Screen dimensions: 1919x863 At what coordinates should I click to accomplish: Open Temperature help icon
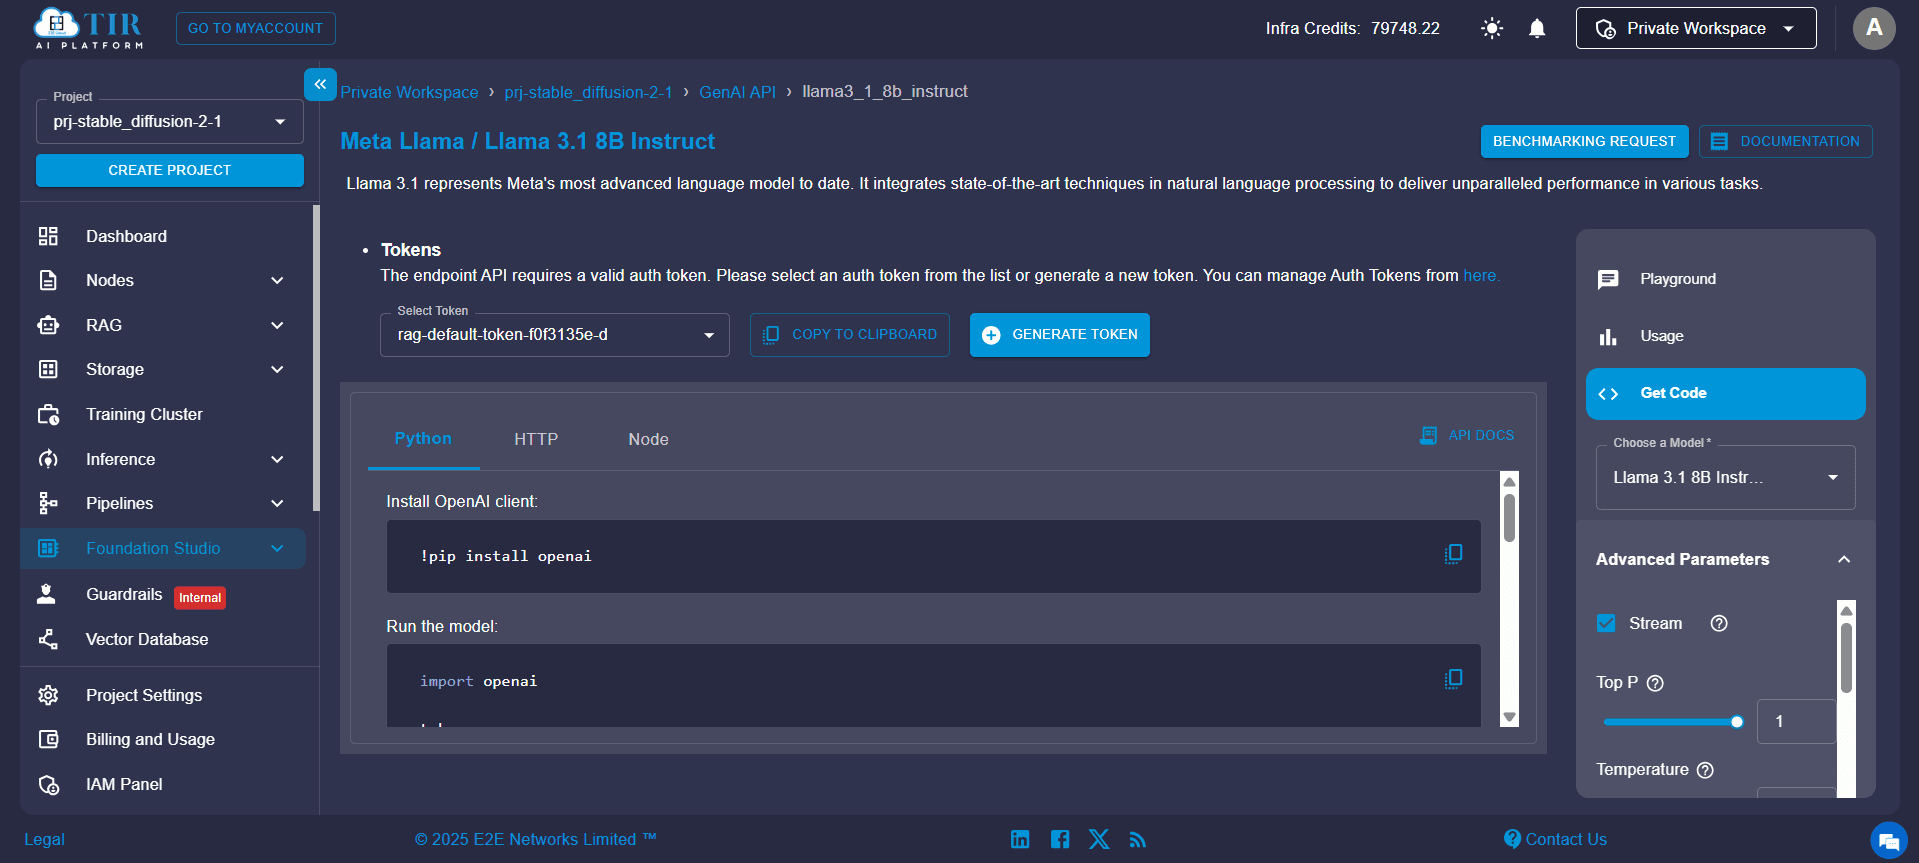[x=1706, y=770]
